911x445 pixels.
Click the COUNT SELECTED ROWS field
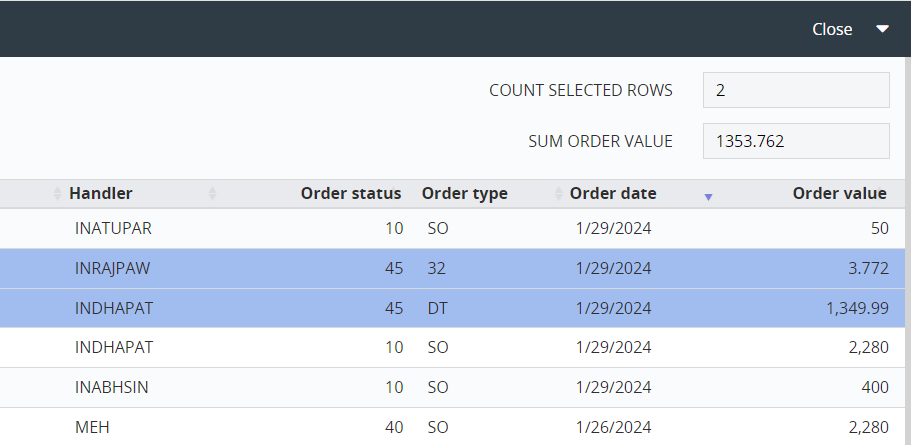796,90
